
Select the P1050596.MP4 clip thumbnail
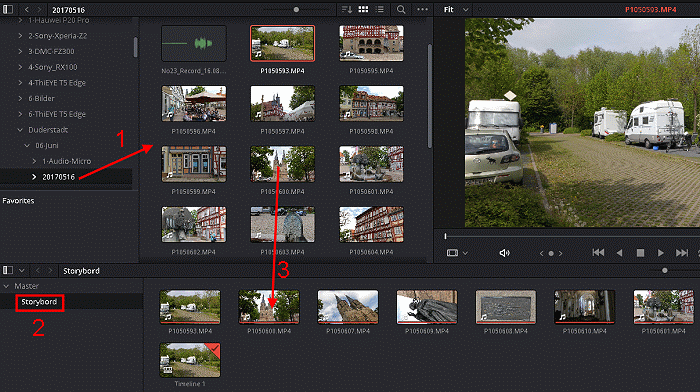pos(194,104)
